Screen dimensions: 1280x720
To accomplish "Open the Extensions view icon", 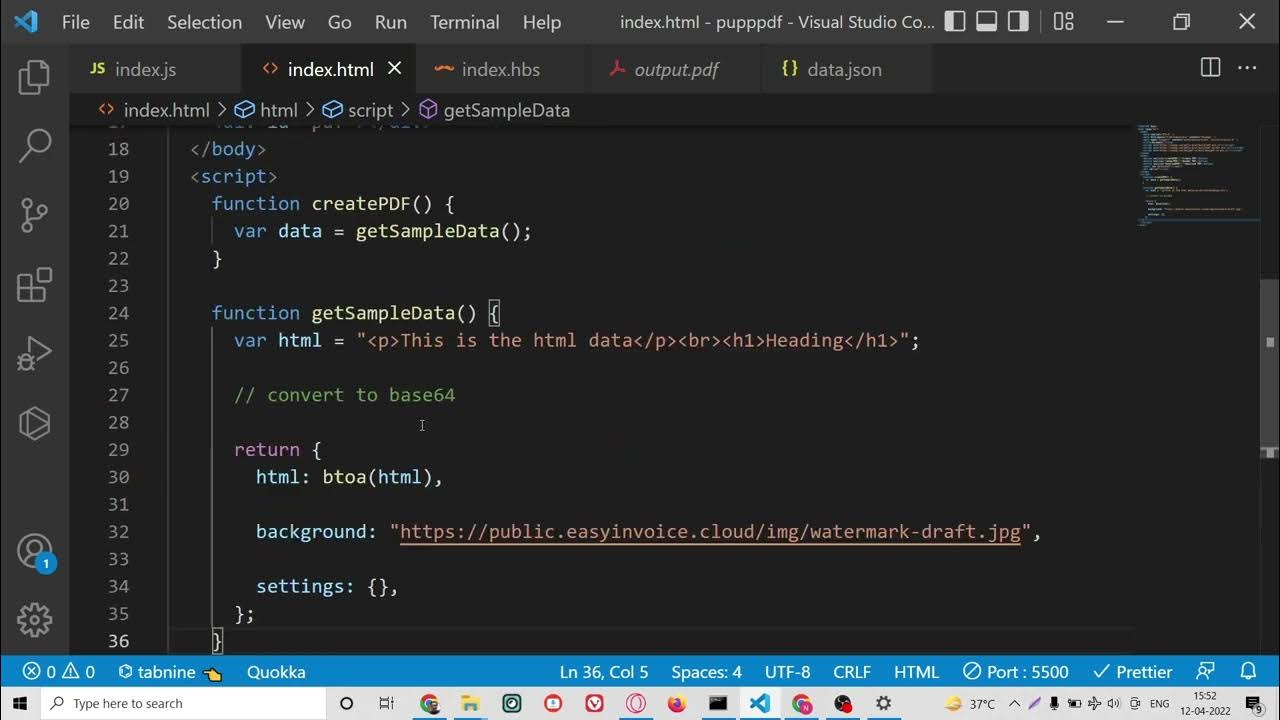I will [x=34, y=285].
